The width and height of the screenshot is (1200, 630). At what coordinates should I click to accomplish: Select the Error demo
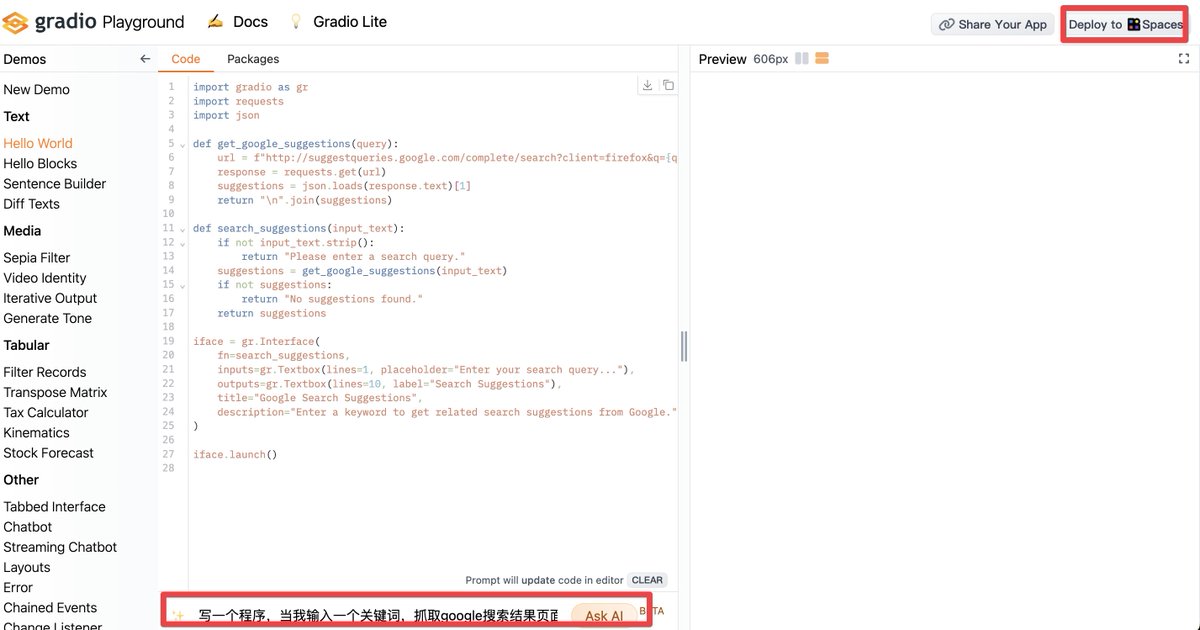(18, 587)
